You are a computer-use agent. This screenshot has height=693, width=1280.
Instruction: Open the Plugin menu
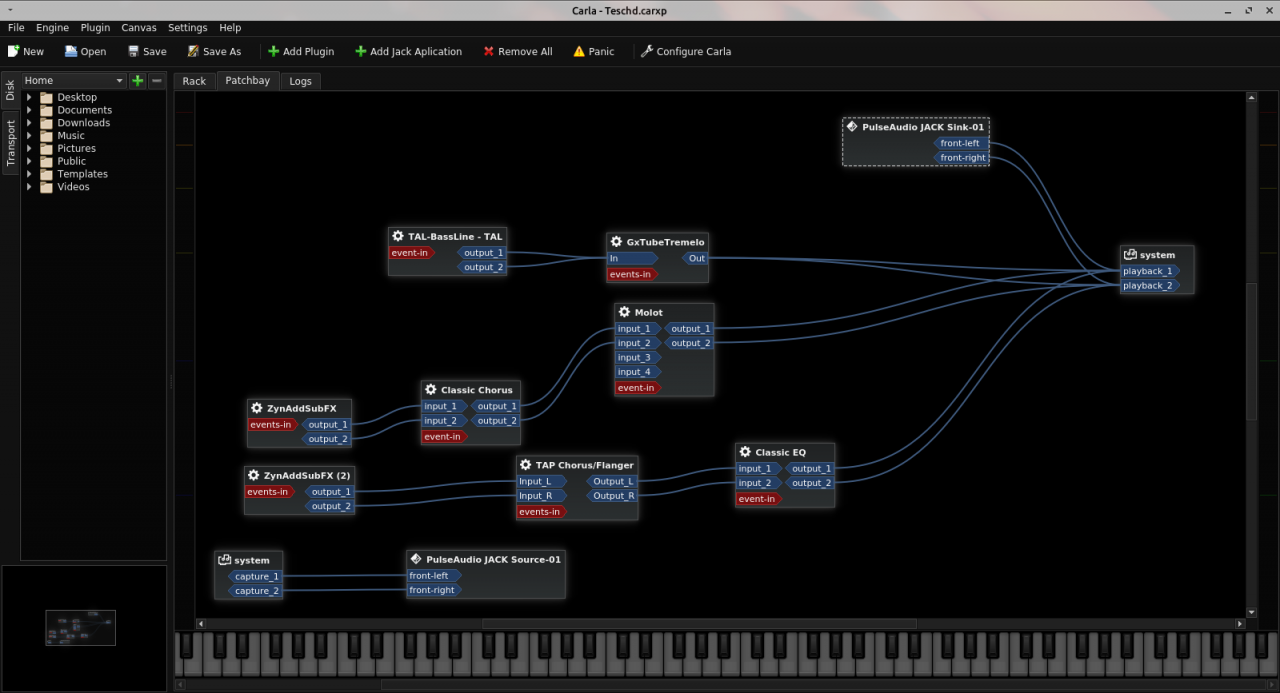(95, 28)
